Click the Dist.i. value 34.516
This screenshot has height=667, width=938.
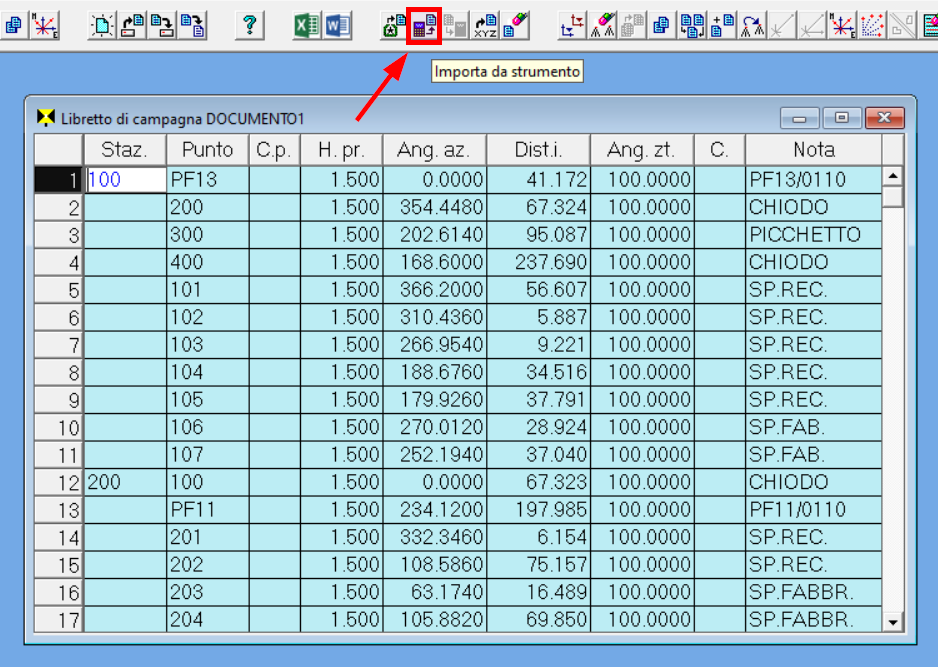tap(538, 373)
